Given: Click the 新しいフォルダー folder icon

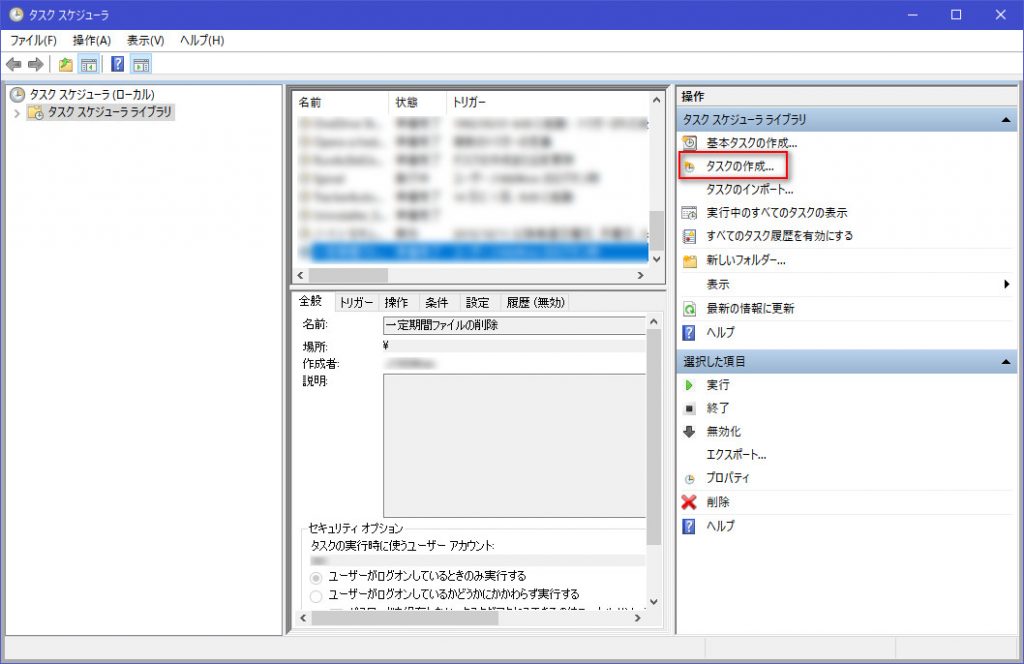Looking at the screenshot, I should point(689,261).
